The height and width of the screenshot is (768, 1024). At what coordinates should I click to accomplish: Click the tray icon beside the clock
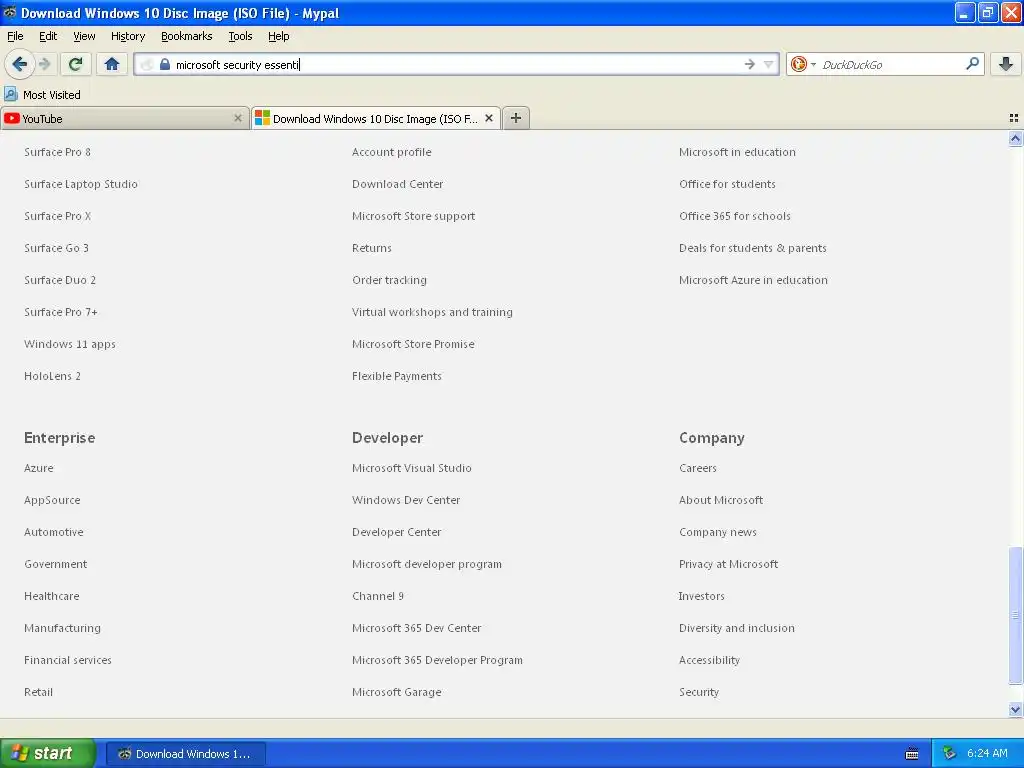[949, 753]
